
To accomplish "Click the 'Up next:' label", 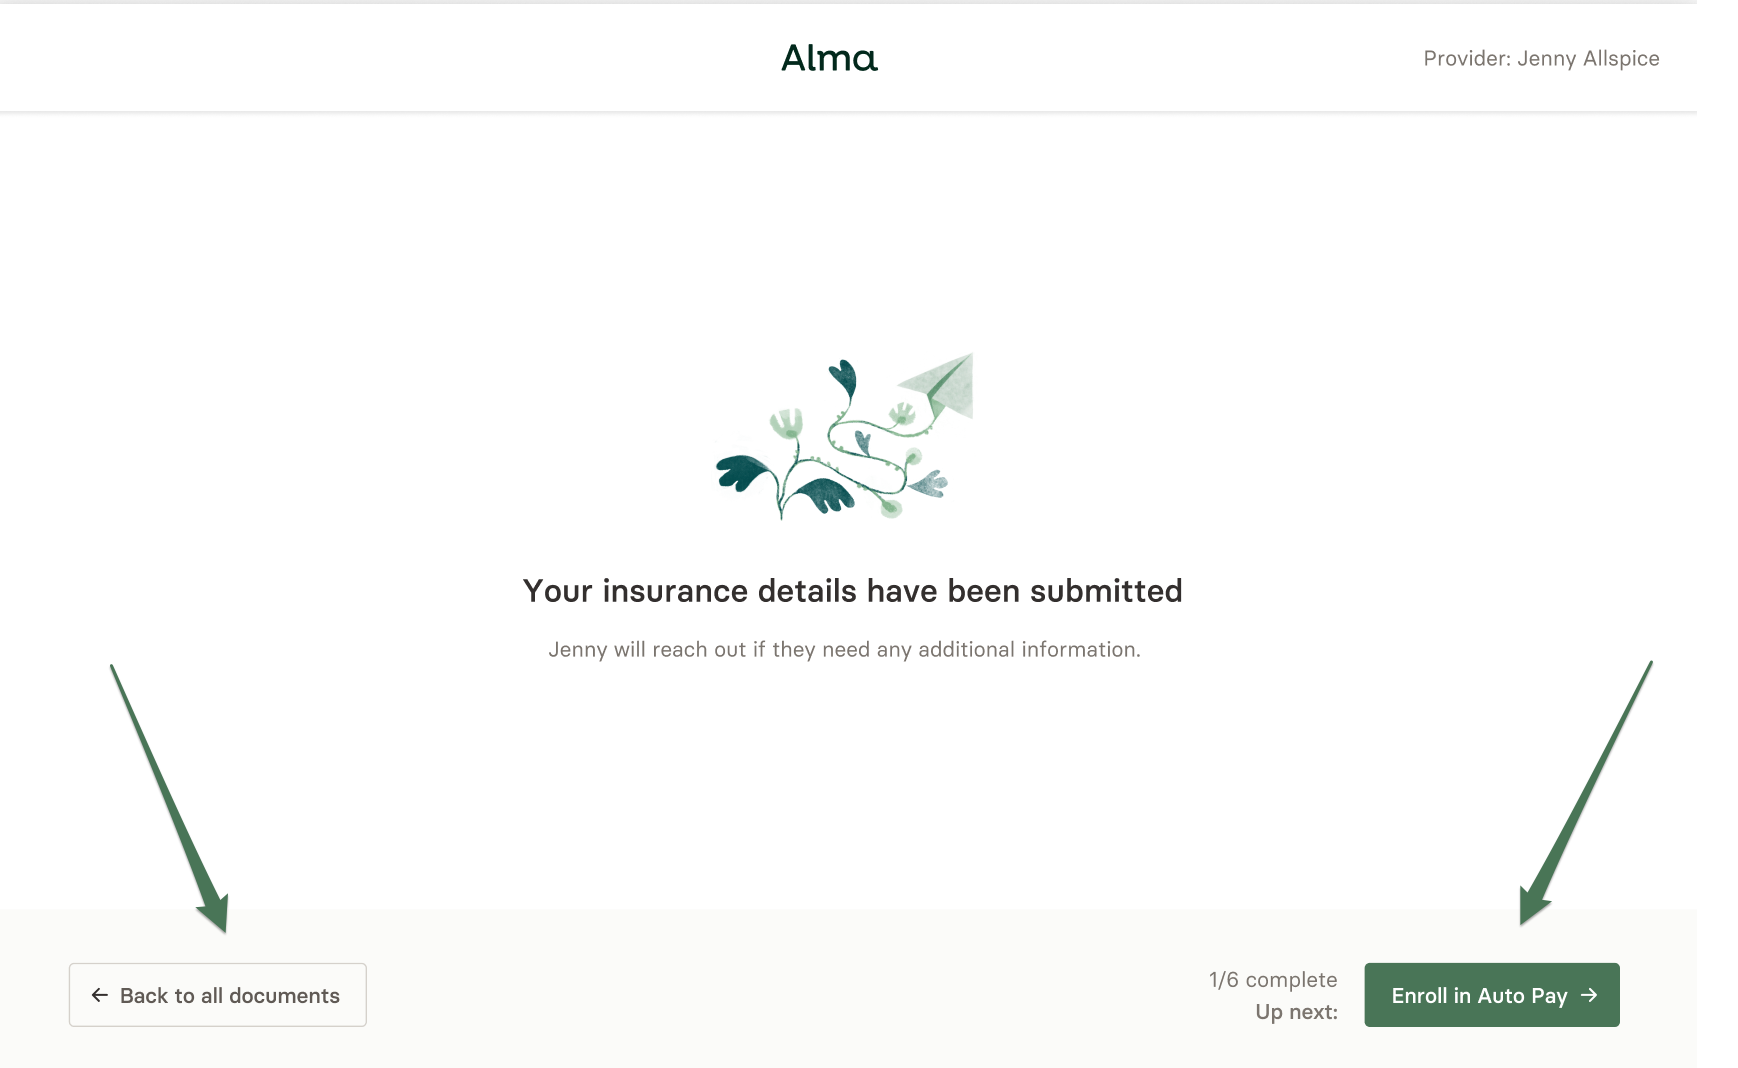I will pyautogui.click(x=1296, y=1012).
